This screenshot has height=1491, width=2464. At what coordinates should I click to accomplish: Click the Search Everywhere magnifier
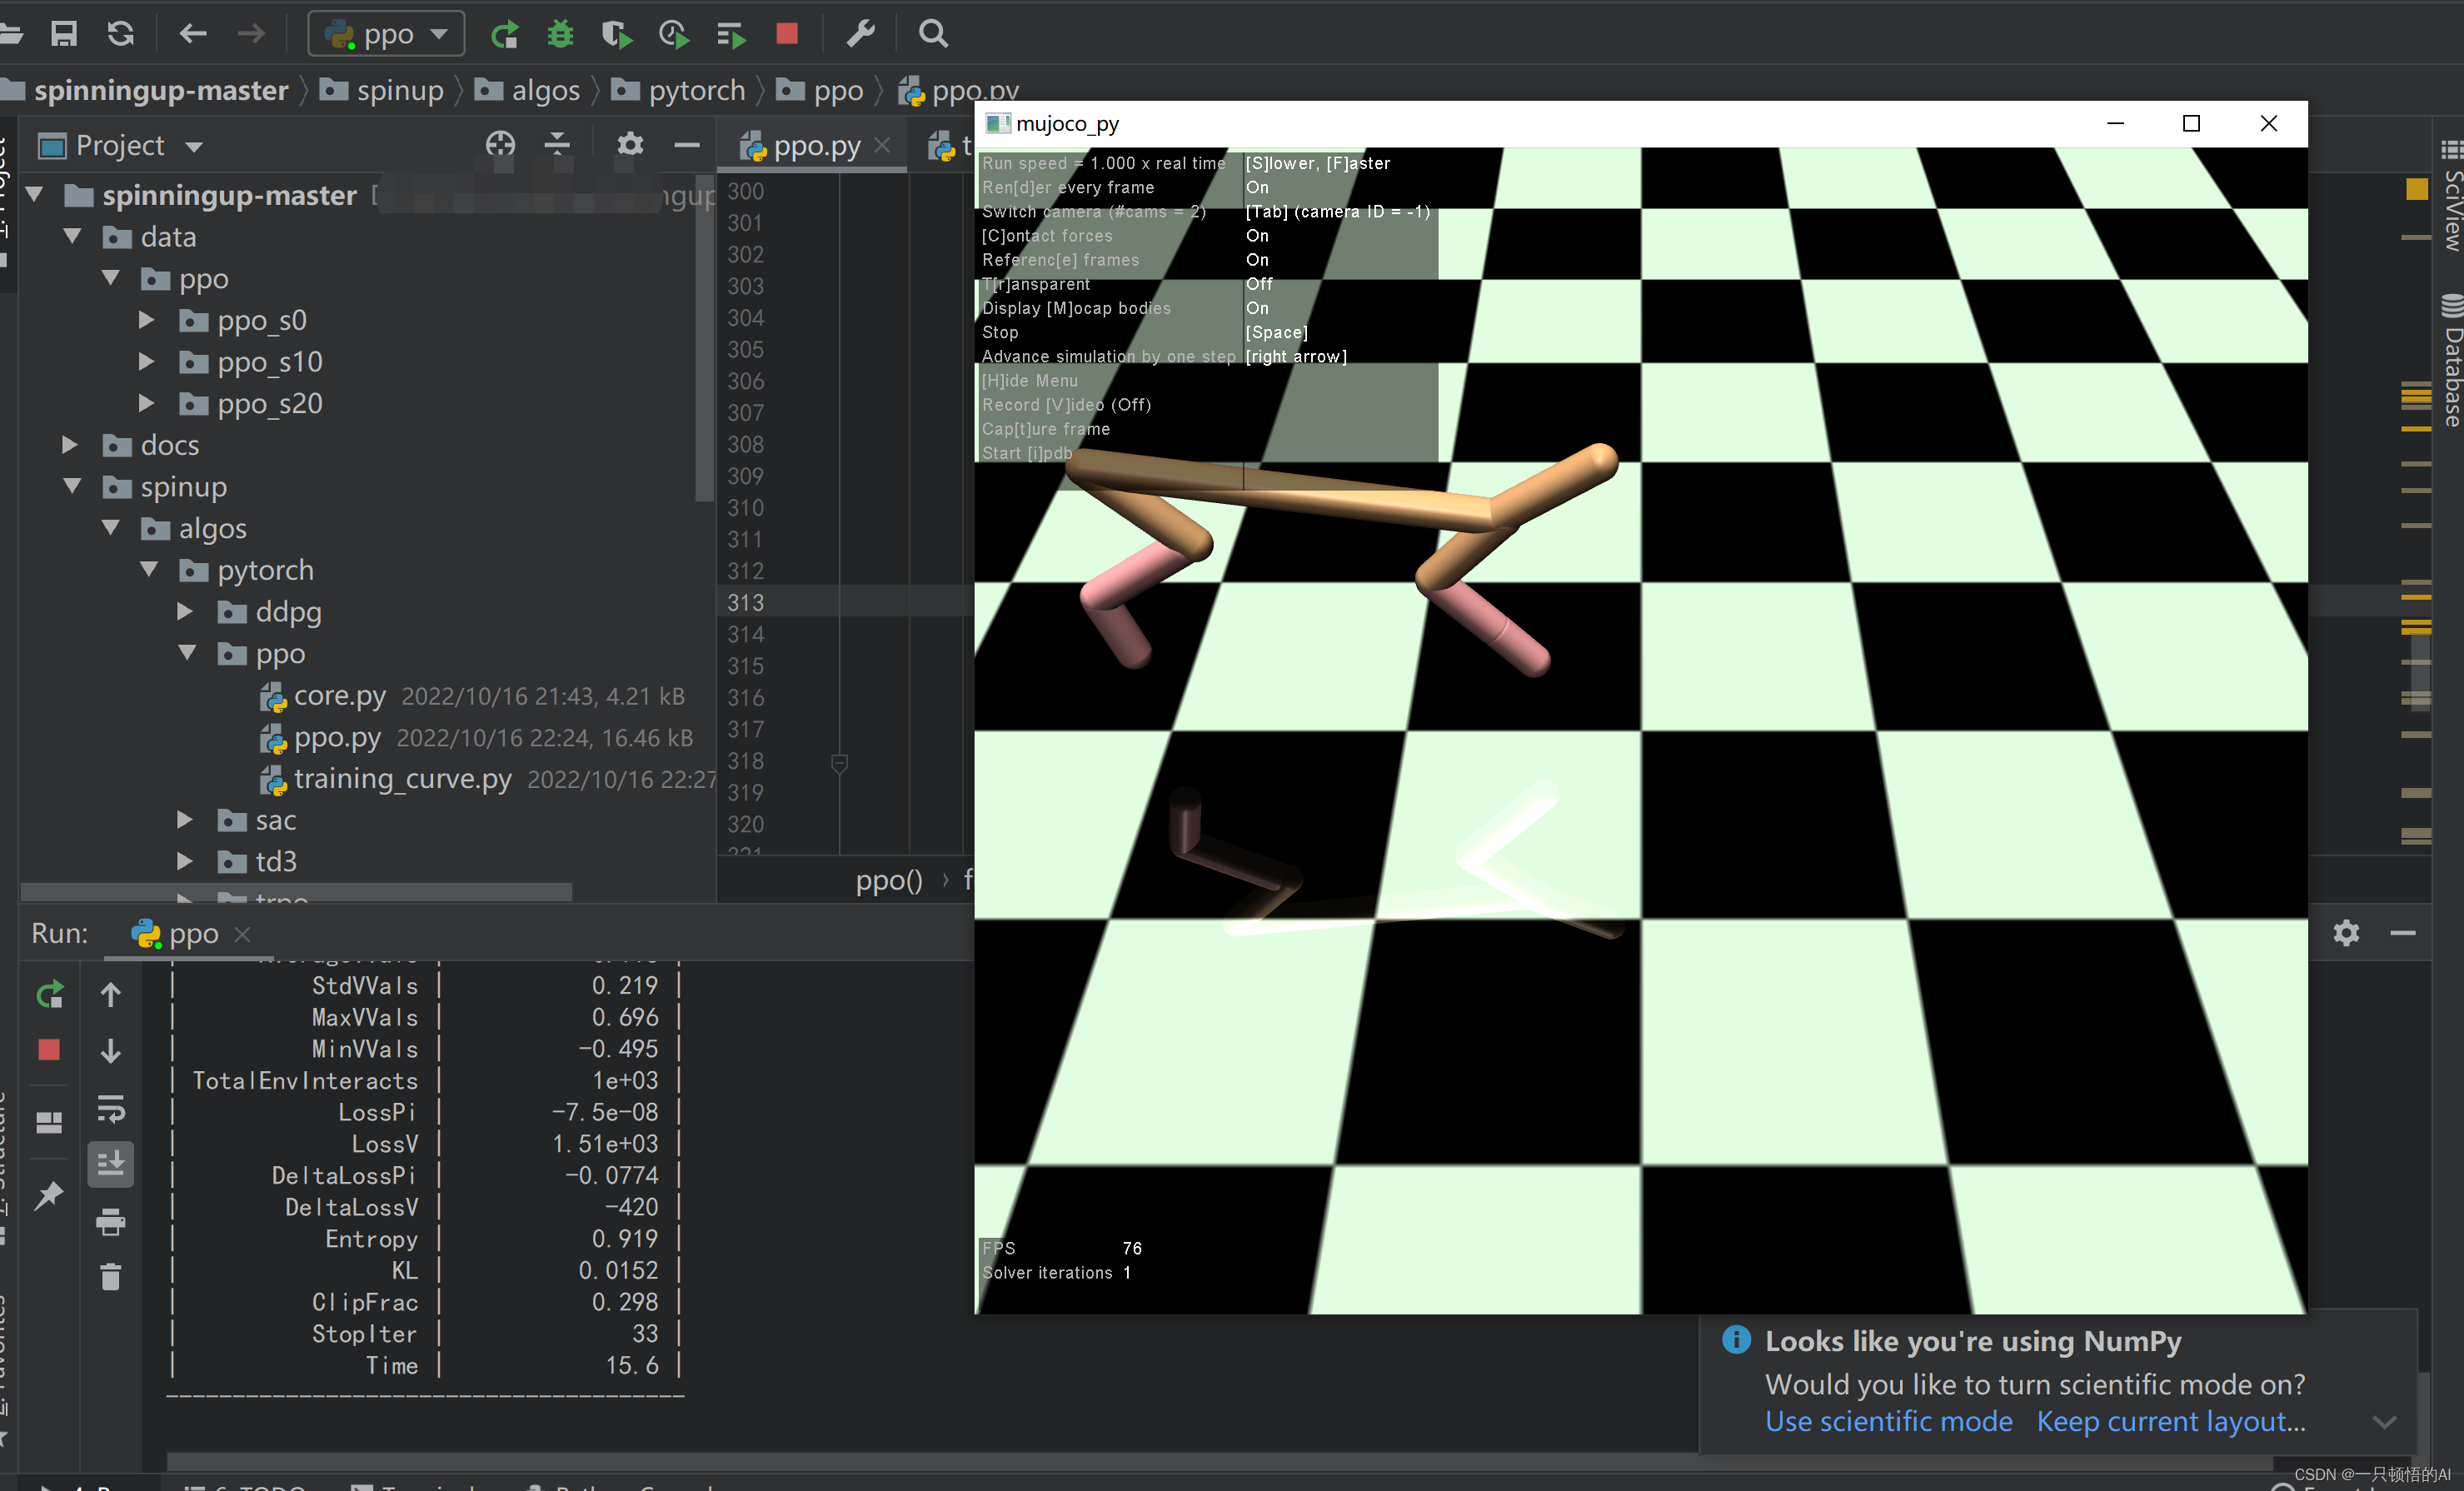[x=933, y=34]
